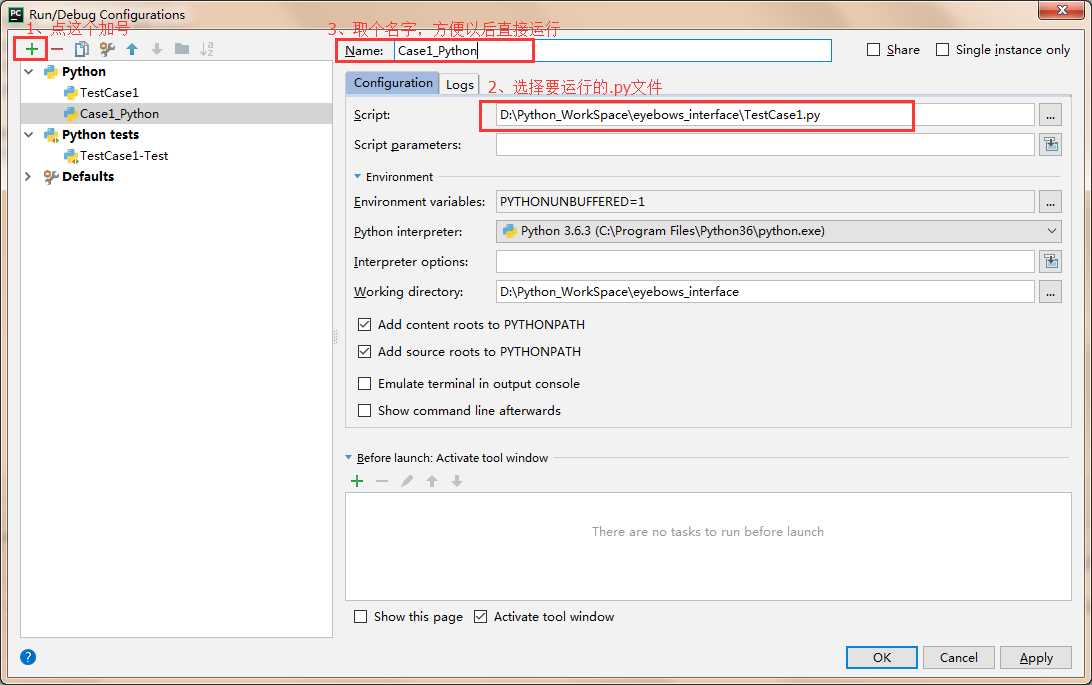Collapse the Environment section

point(358,177)
